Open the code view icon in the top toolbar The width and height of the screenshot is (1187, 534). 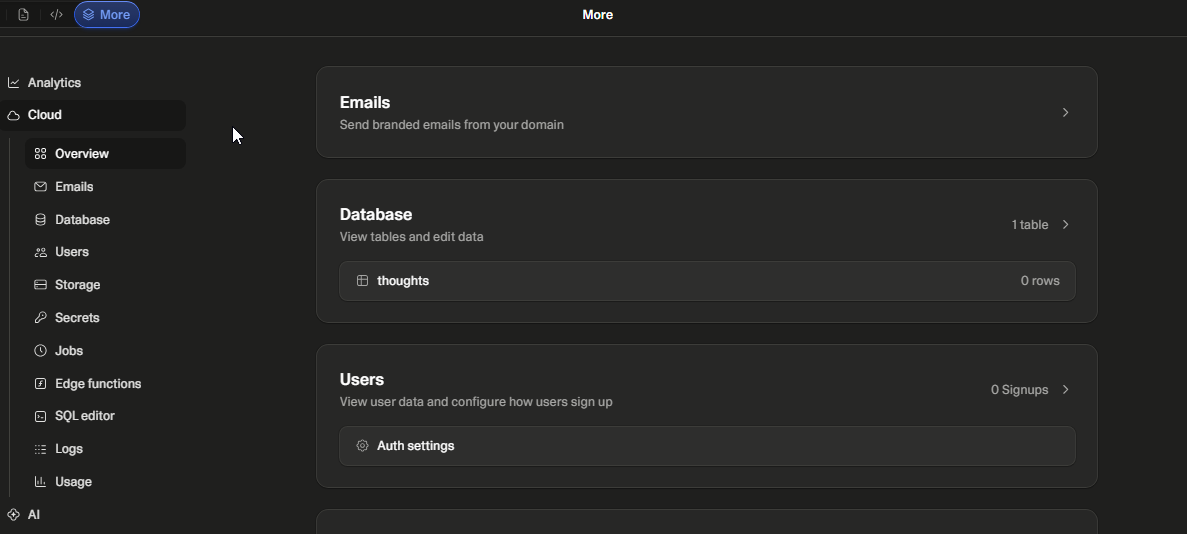coord(56,14)
